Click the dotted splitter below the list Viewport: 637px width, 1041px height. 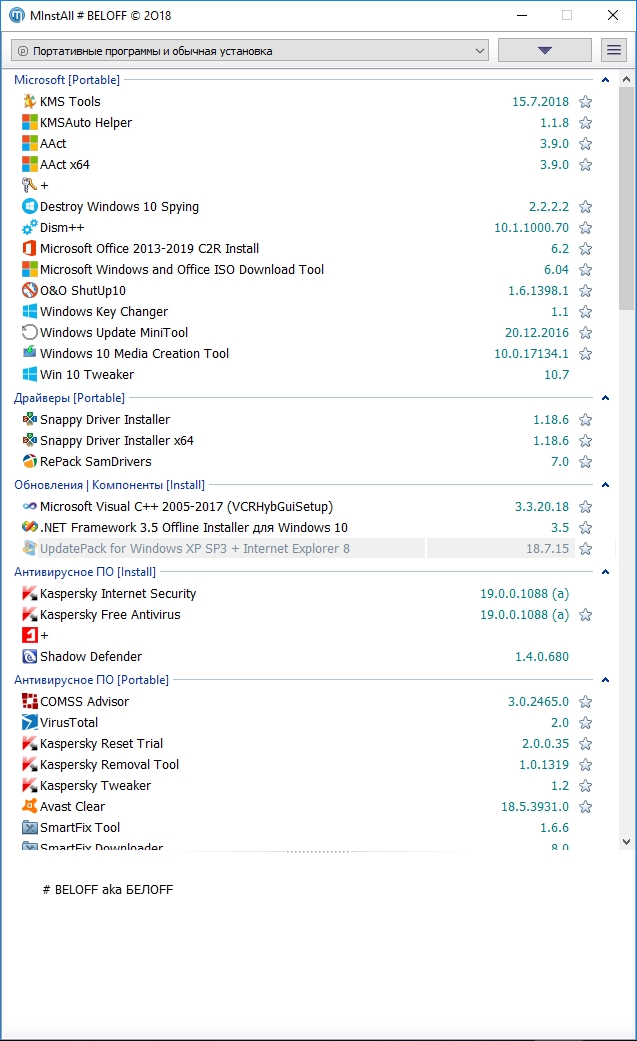(318, 852)
